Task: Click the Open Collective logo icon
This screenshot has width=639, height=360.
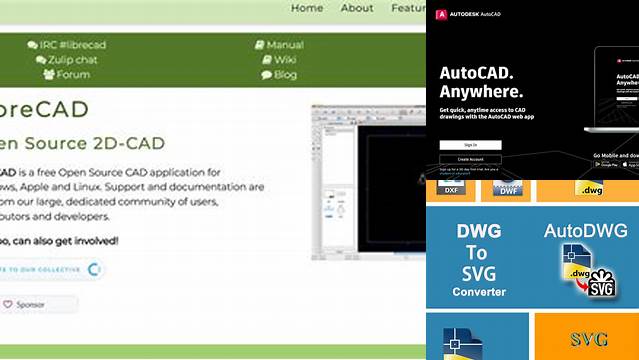Action: click(x=94, y=269)
